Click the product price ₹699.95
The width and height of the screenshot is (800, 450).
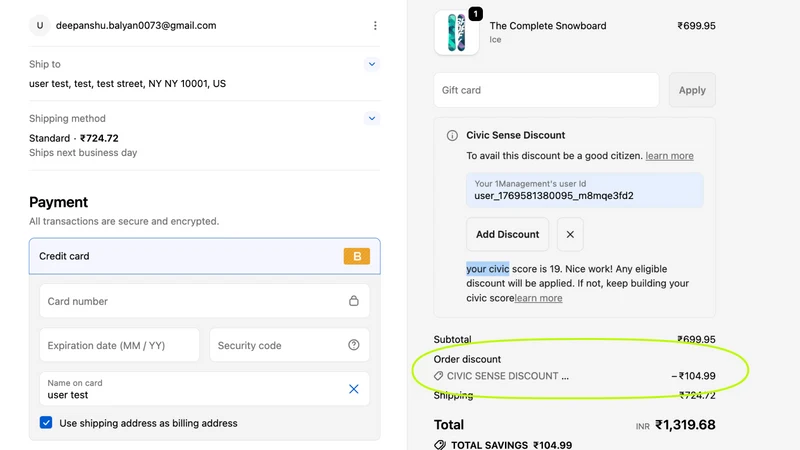tap(696, 26)
